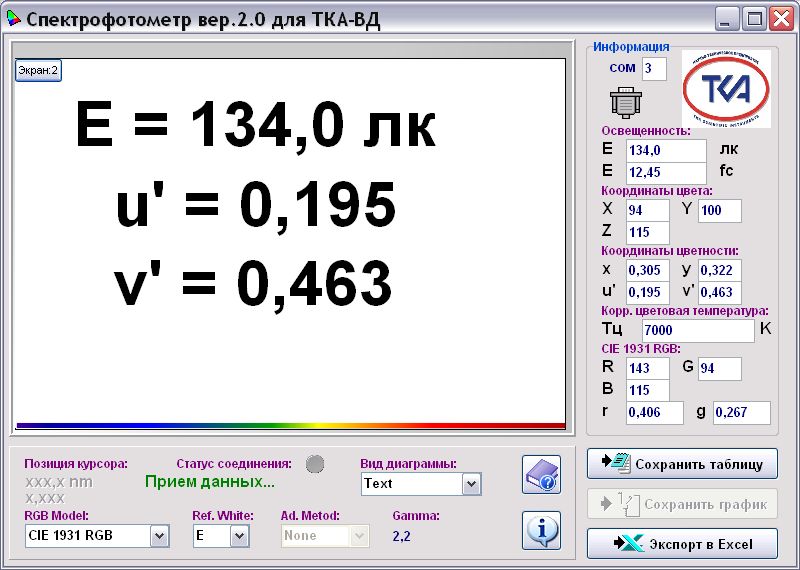Click the u' chromaticity value field
Viewport: 800px width, 570px height.
pos(647,293)
